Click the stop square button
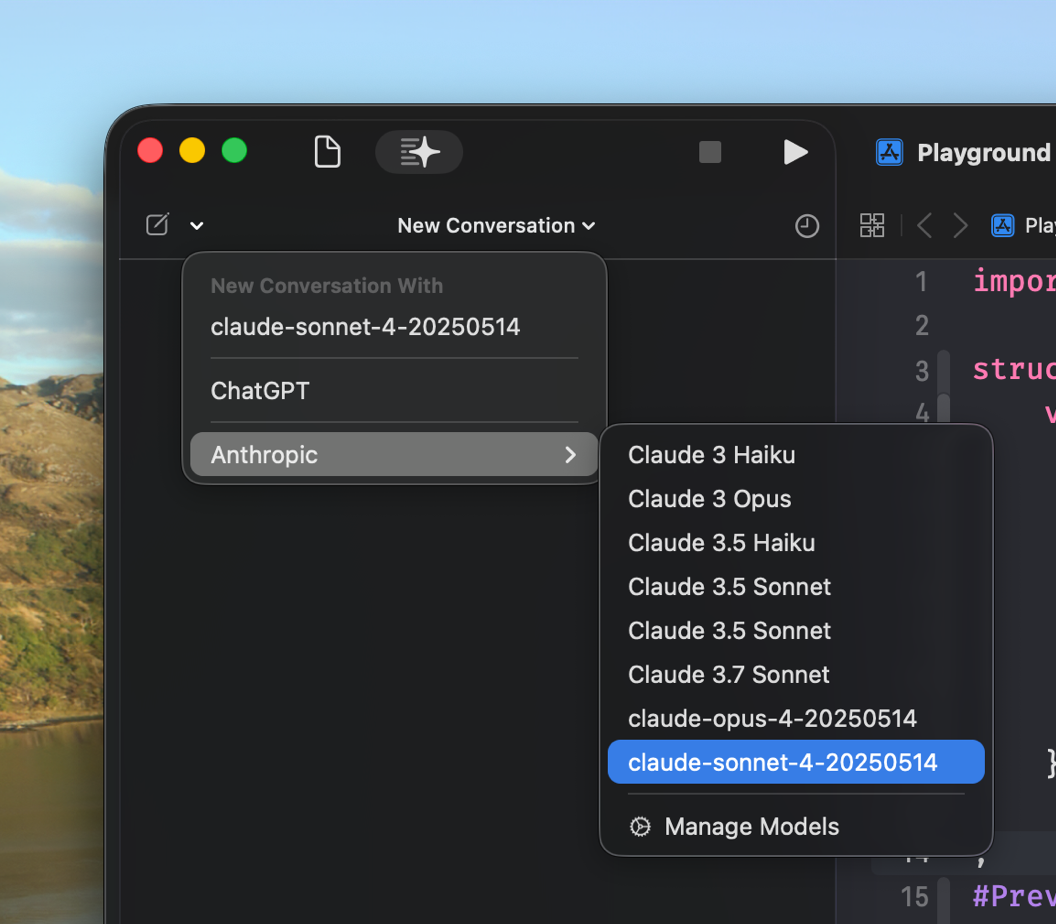 click(x=710, y=152)
